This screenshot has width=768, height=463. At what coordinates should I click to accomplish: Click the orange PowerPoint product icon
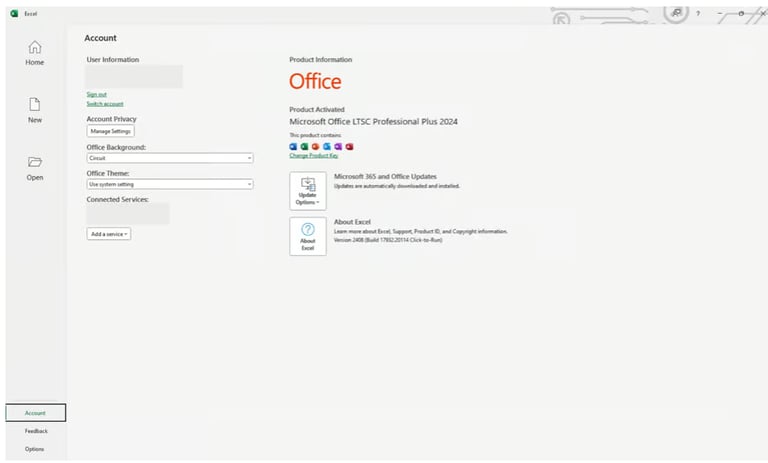tap(315, 146)
